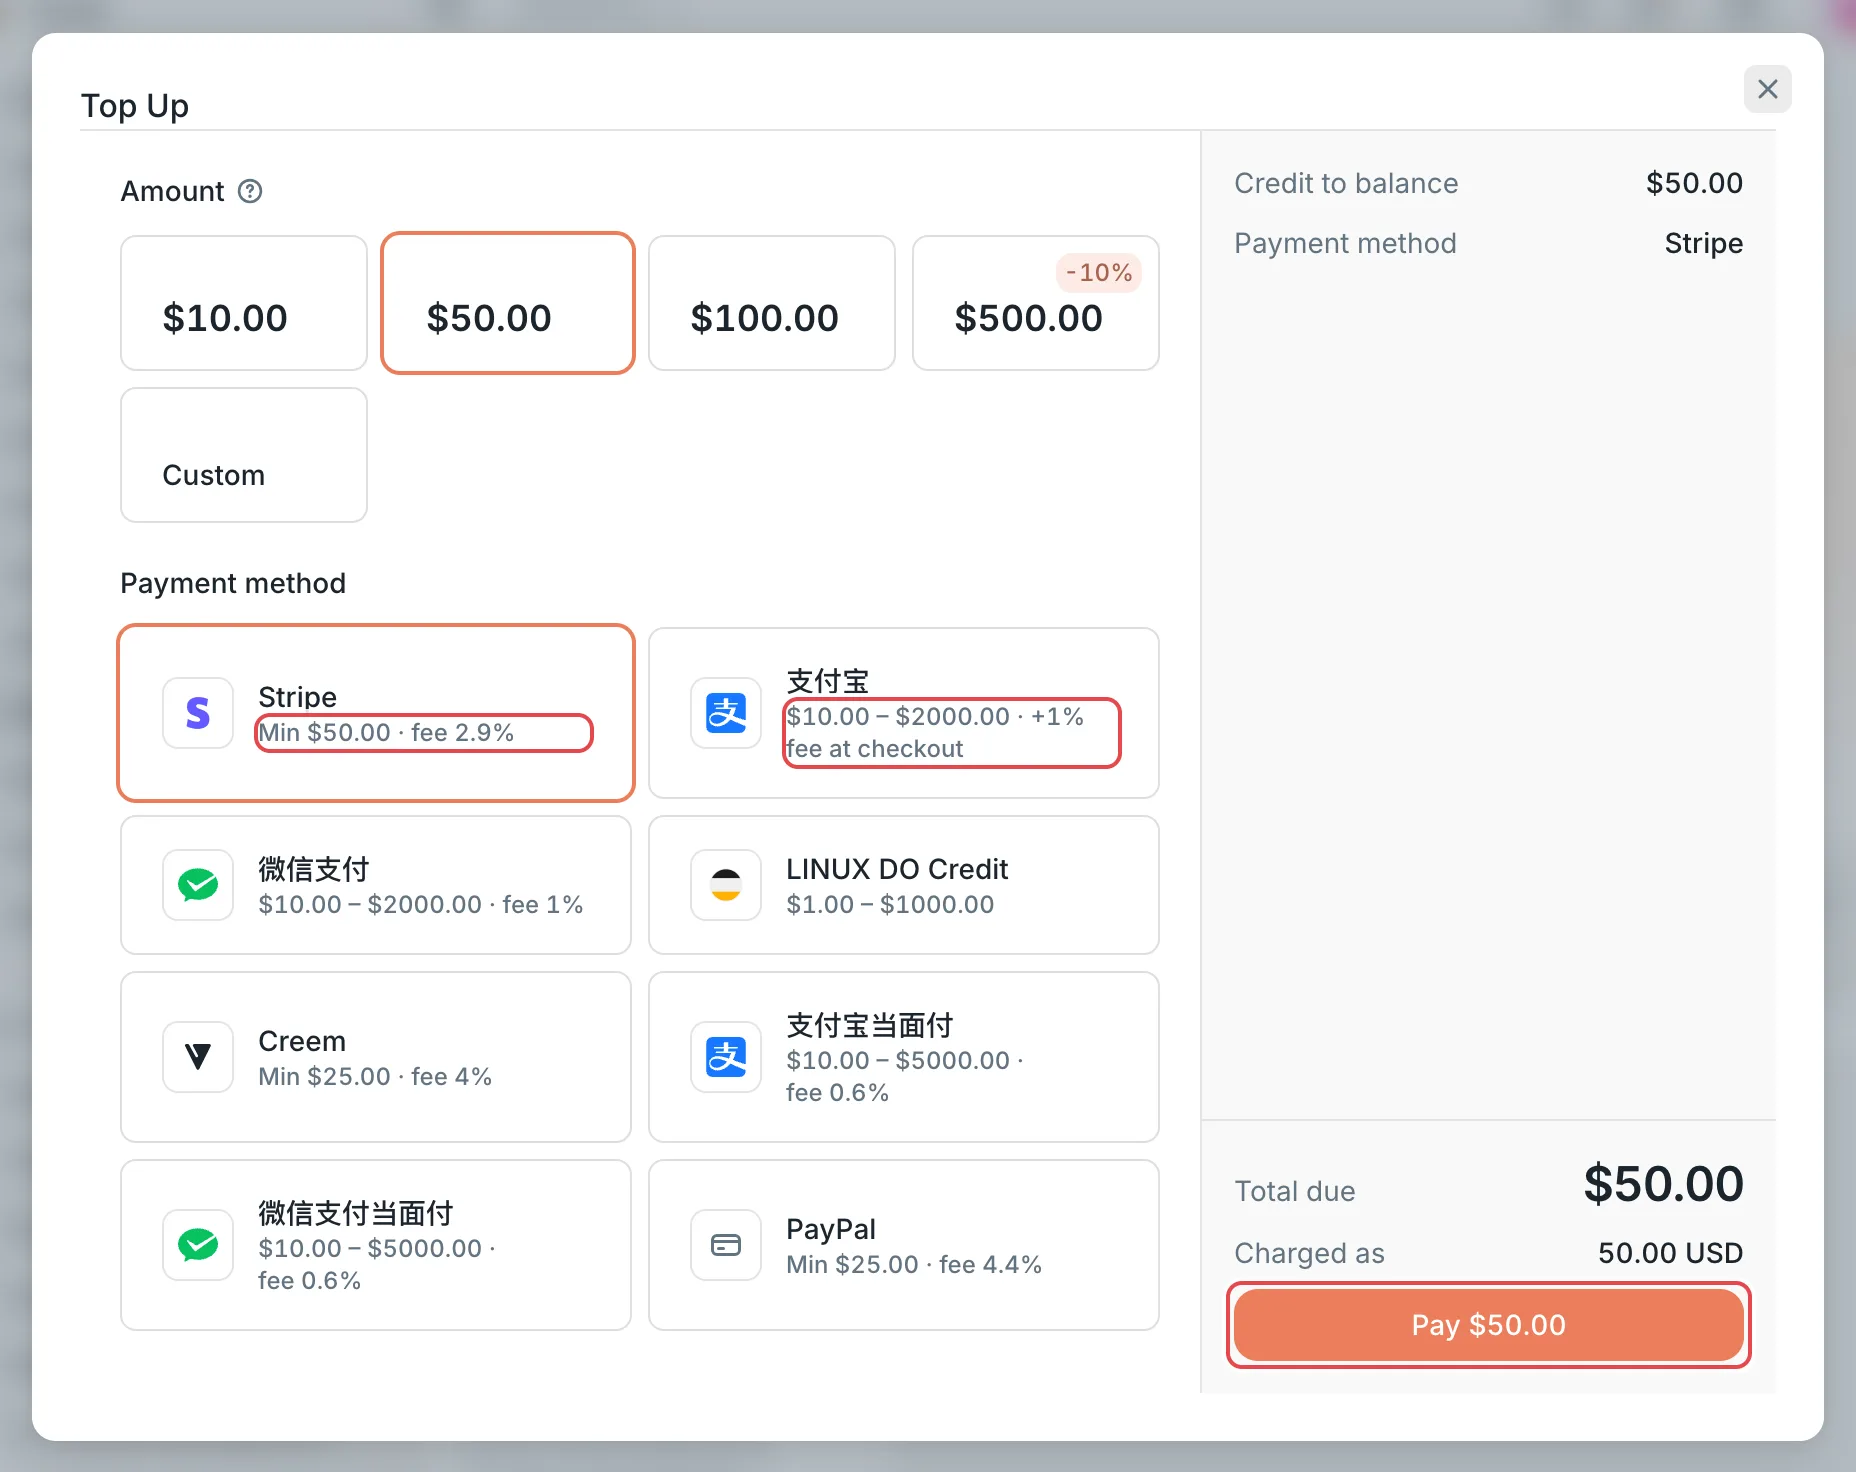This screenshot has height=1472, width=1856.
Task: Click the Stripe logo icon
Action: tap(198, 713)
